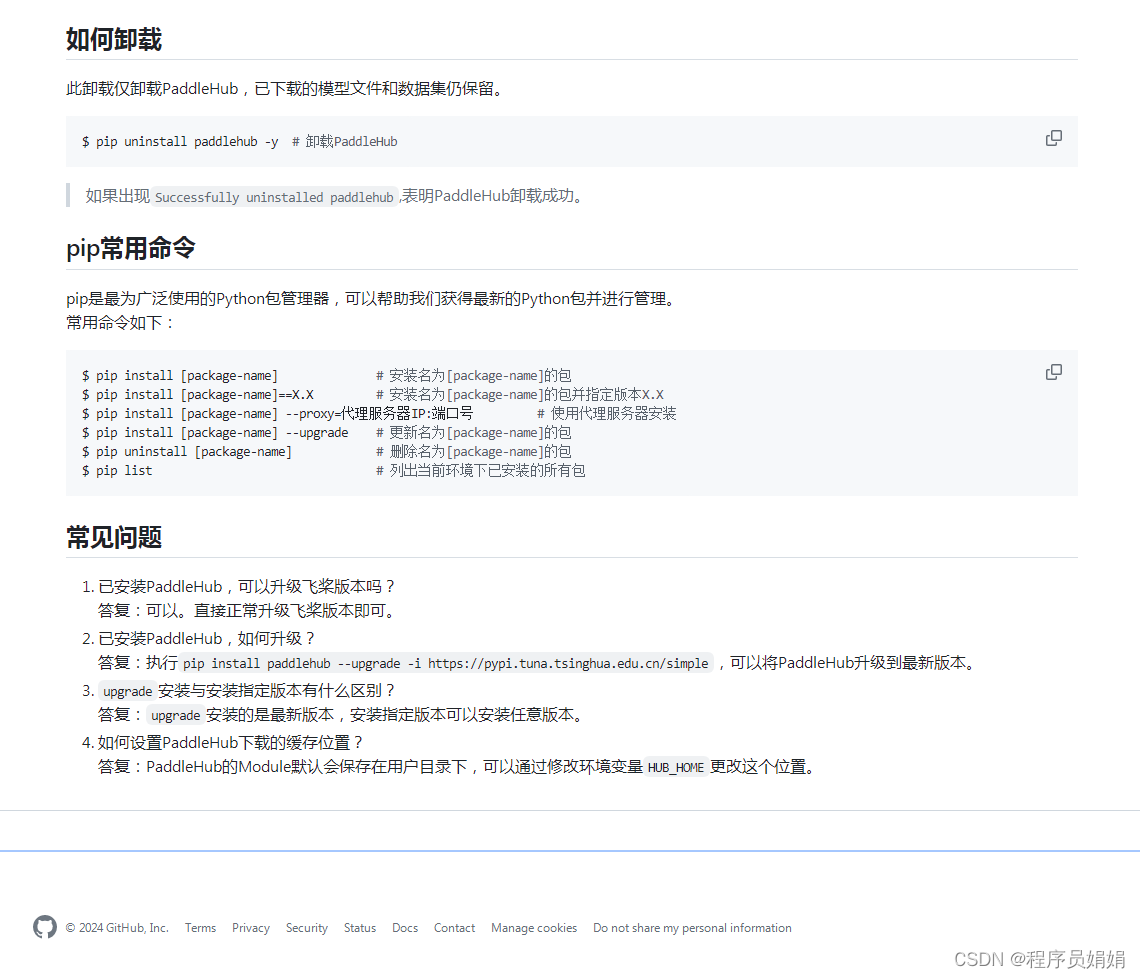Click 'upgrade' code in question 3
1140x978 pixels.
point(127,691)
